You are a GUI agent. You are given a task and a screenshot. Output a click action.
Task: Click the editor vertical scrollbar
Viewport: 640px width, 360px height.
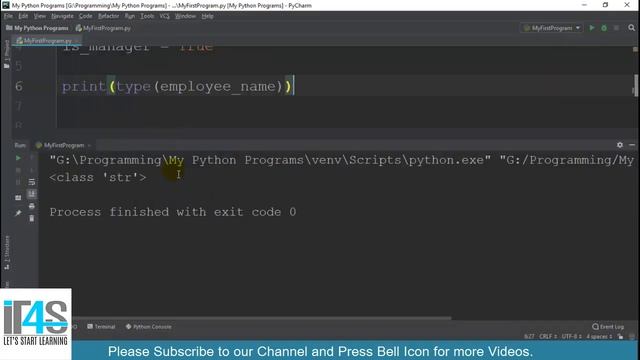click(x=636, y=86)
